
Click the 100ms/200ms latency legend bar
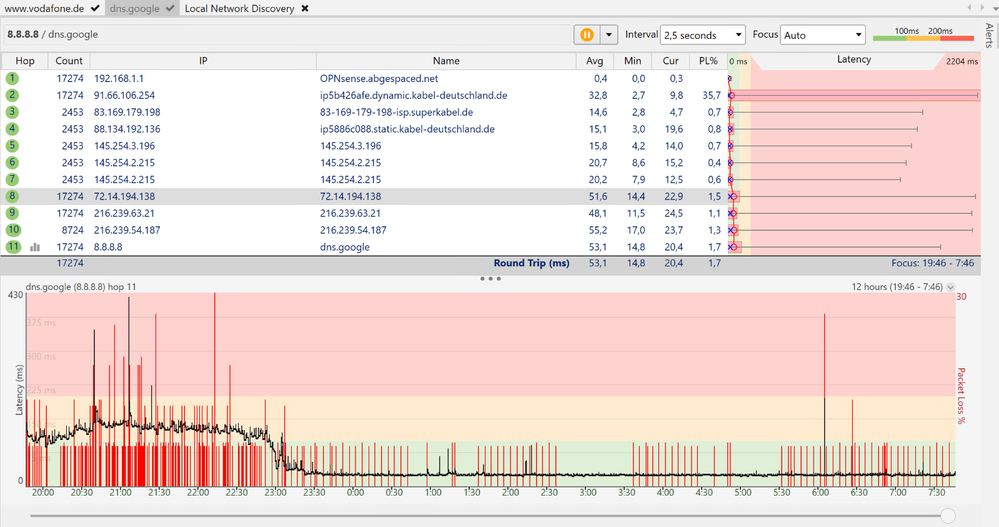click(x=920, y=36)
